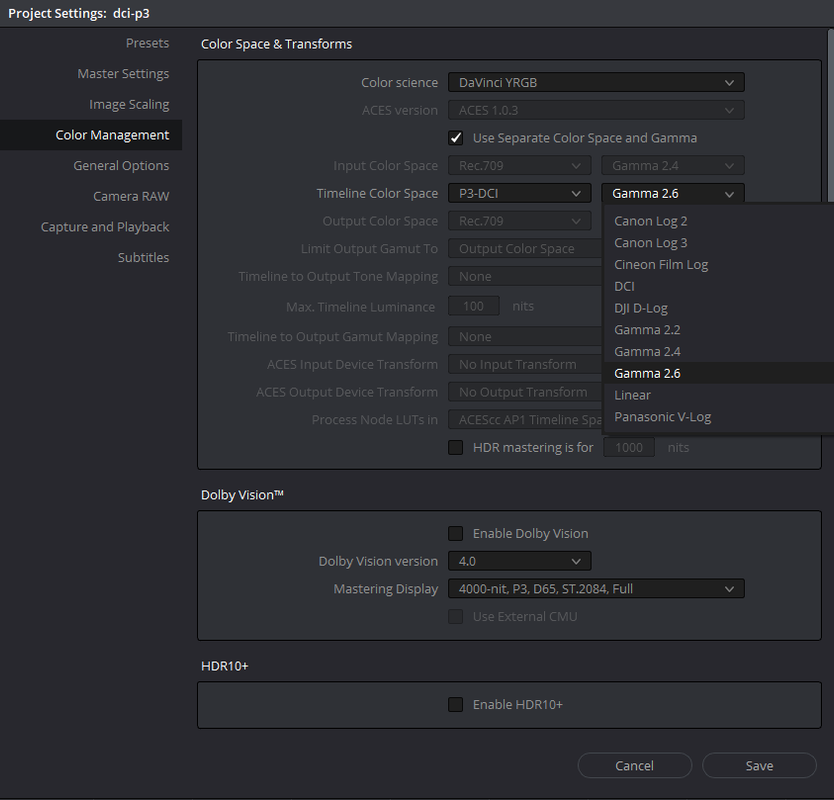Click the Cancel button

tap(635, 765)
